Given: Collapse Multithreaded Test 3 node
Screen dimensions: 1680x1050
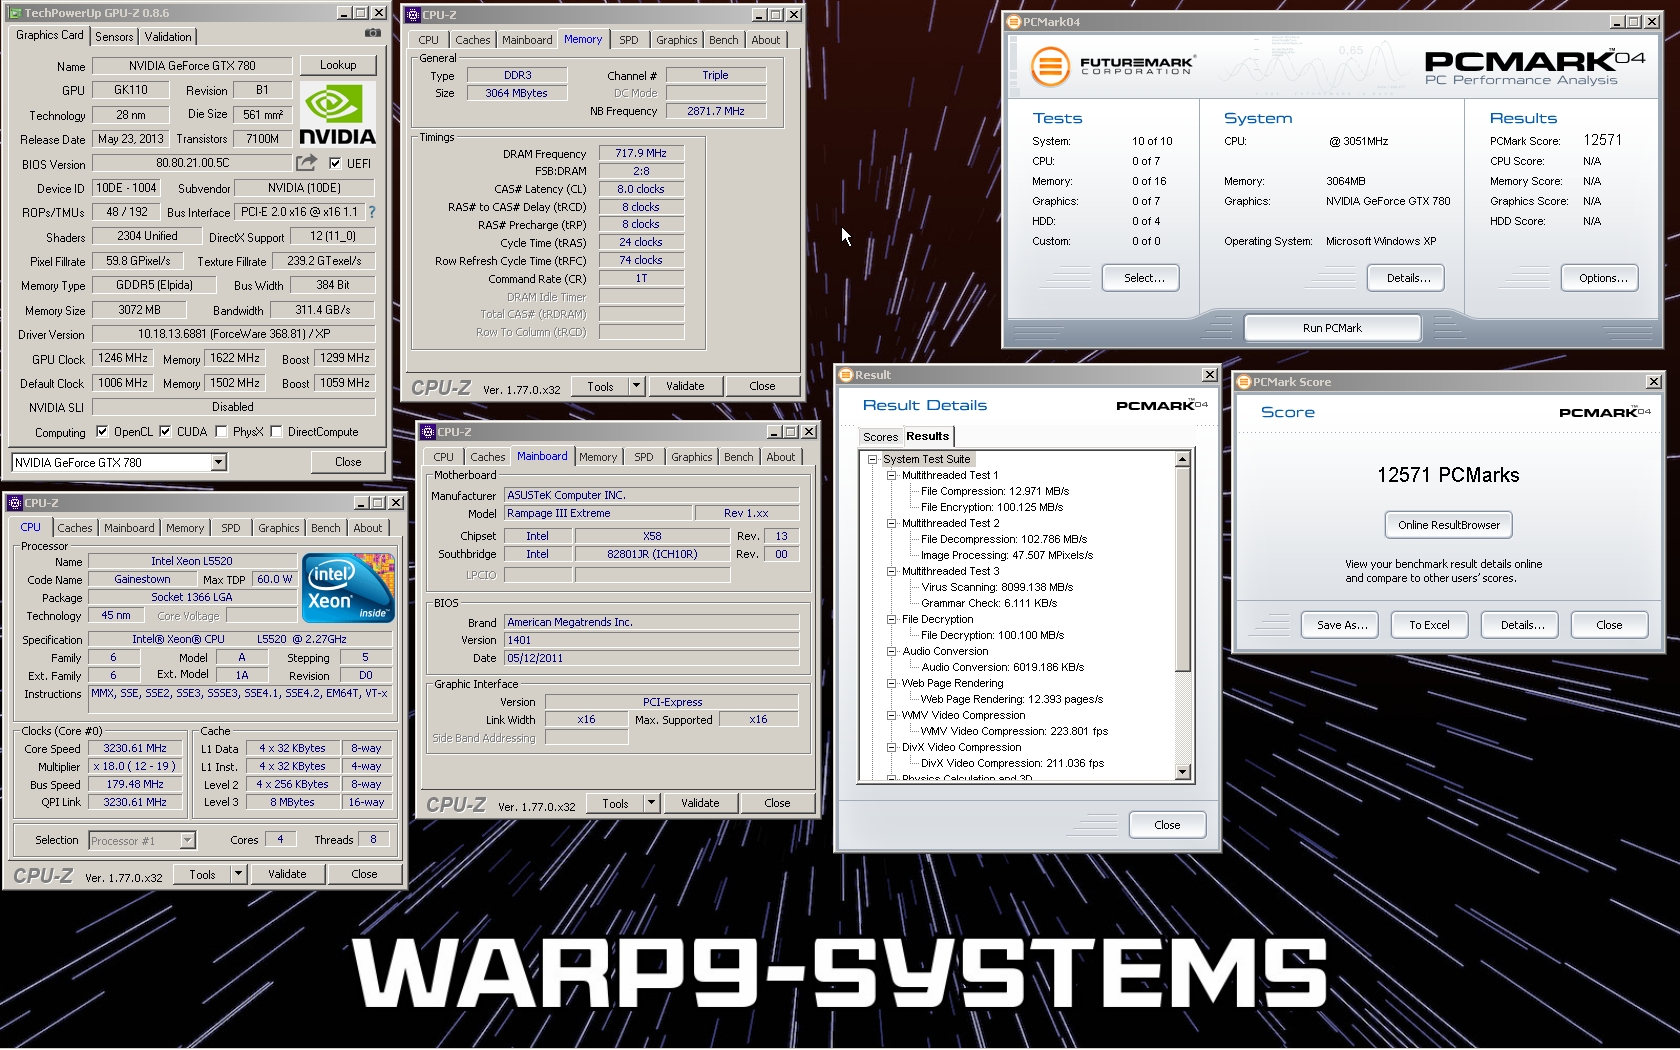Looking at the screenshot, I should click(x=891, y=571).
